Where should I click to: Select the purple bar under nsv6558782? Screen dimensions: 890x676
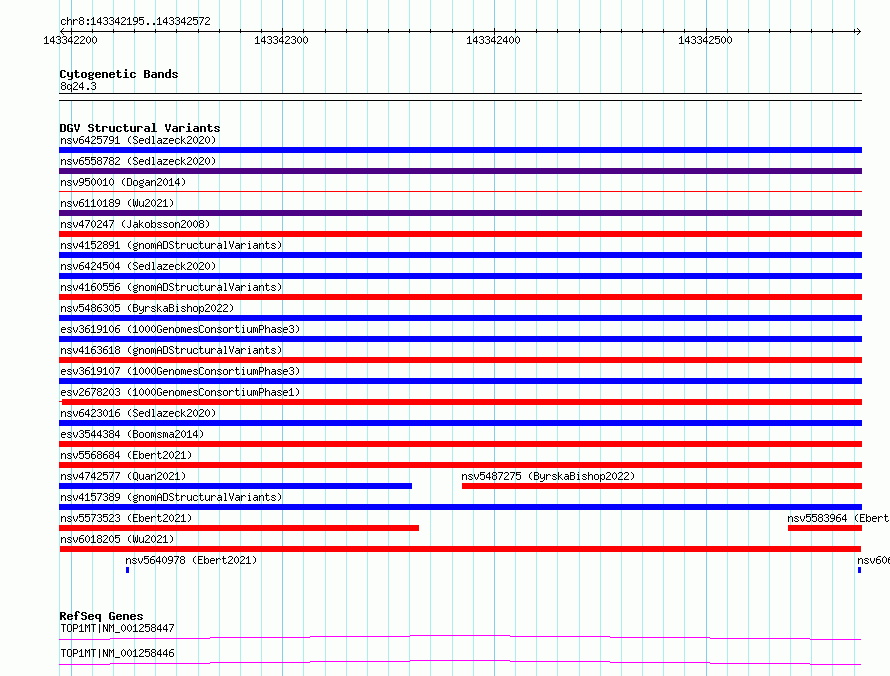point(460,171)
